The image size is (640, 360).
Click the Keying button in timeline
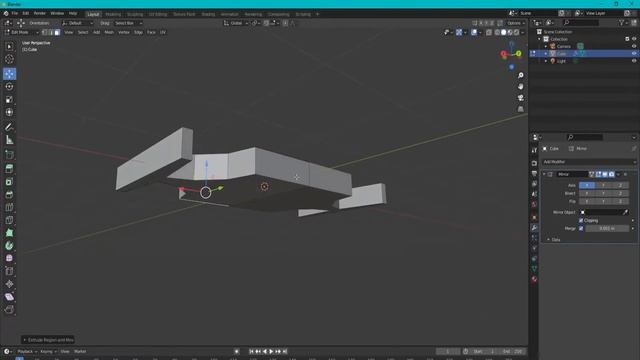pyautogui.click(x=48, y=351)
